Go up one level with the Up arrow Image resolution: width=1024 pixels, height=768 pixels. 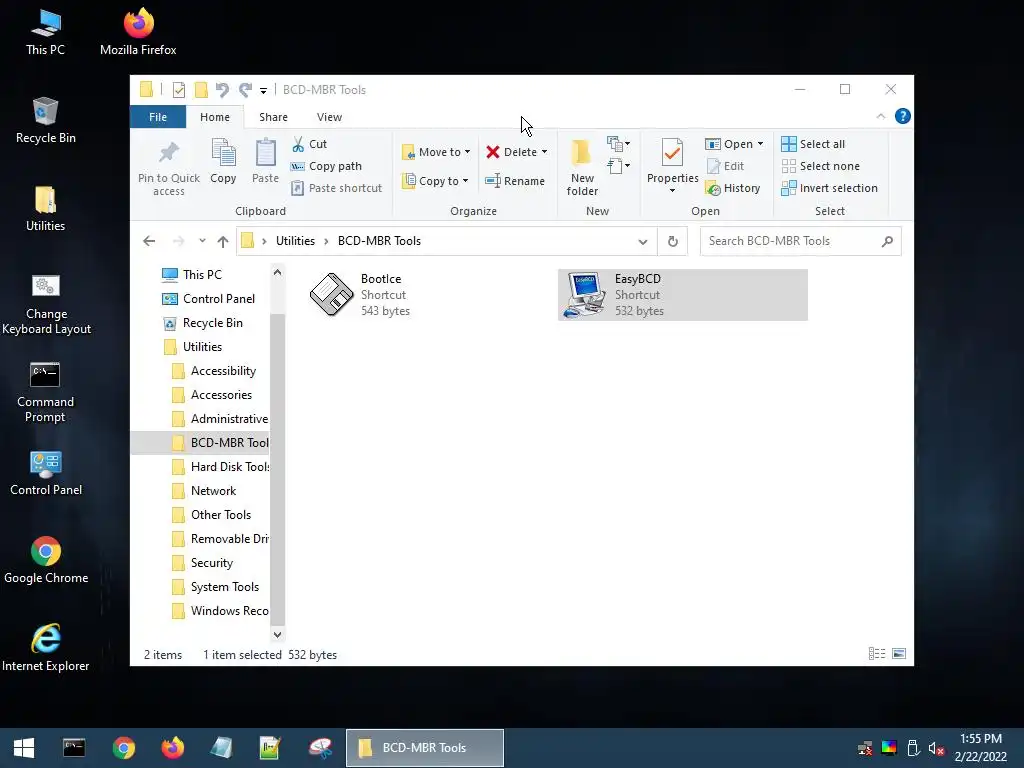223,242
